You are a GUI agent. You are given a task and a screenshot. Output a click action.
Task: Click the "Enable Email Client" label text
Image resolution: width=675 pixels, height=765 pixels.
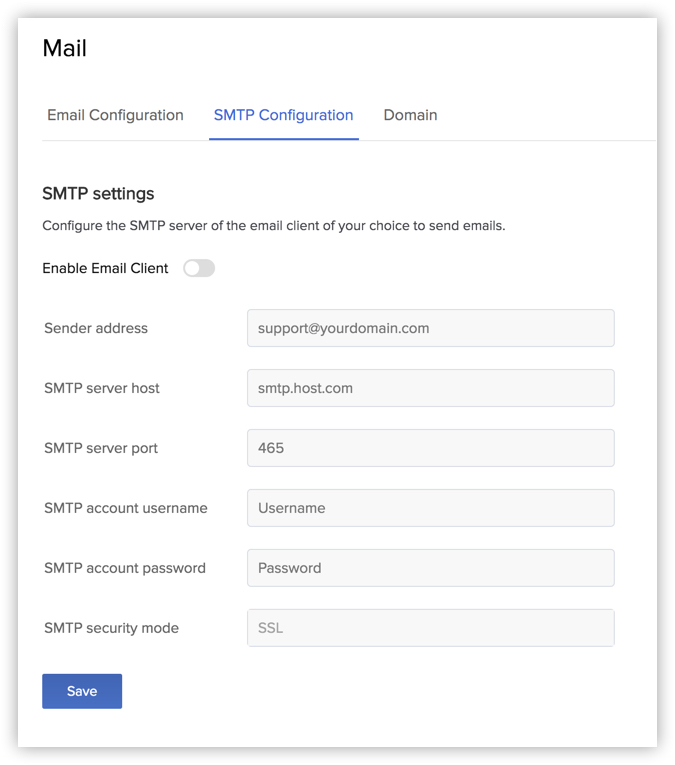[105, 268]
